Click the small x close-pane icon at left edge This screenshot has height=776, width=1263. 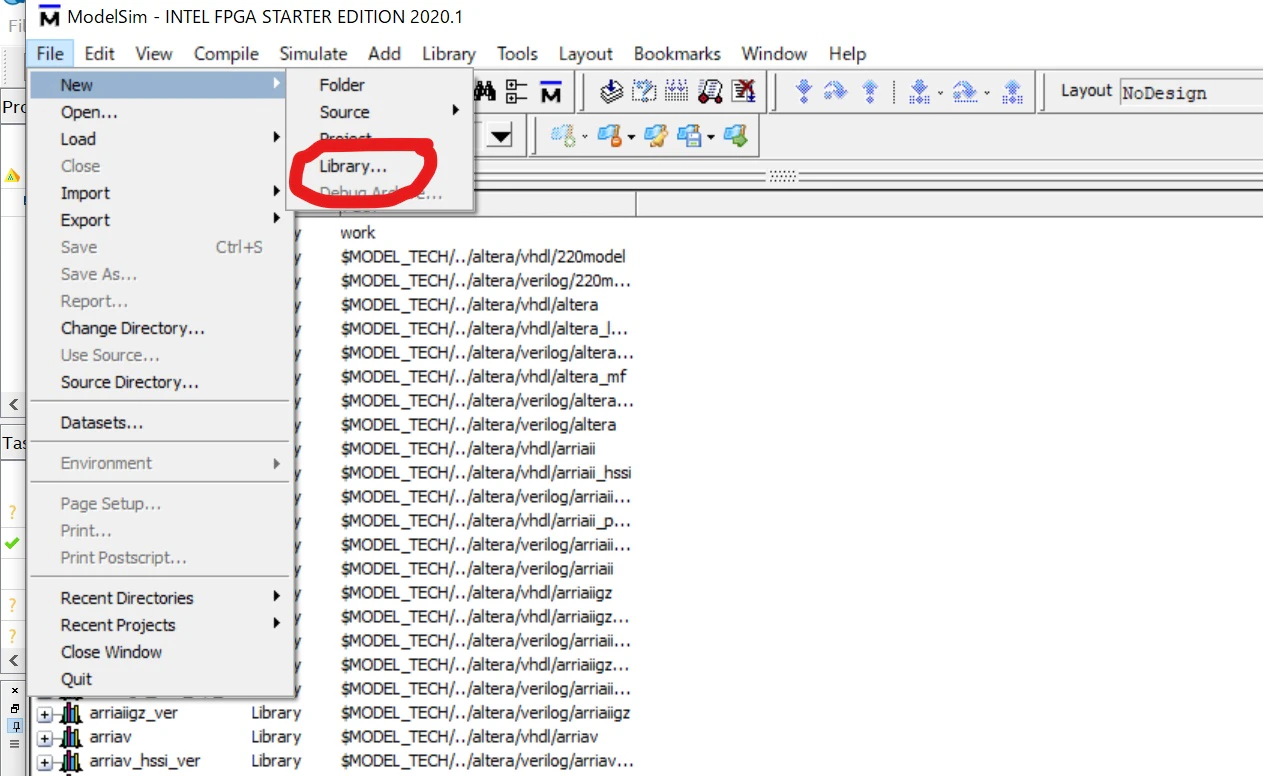(x=14, y=691)
